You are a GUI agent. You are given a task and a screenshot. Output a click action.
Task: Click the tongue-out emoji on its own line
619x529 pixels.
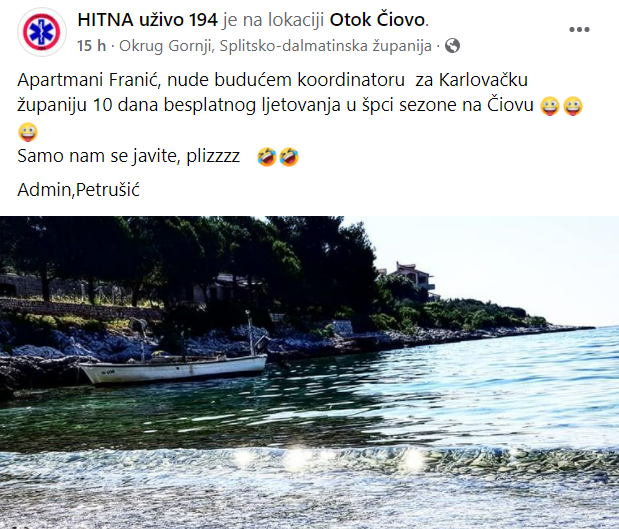[x=28, y=132]
